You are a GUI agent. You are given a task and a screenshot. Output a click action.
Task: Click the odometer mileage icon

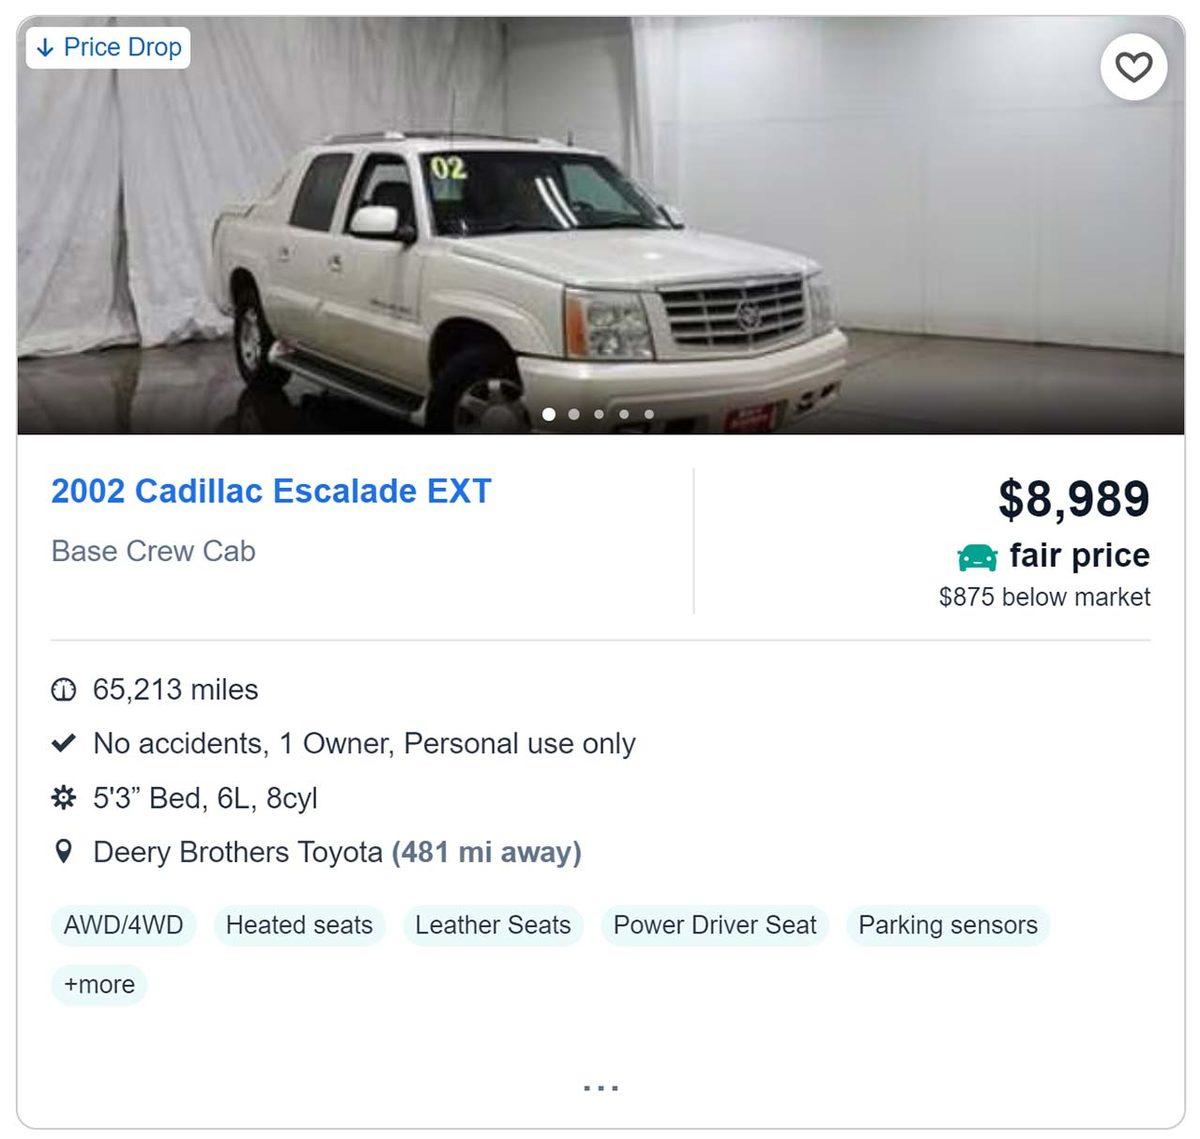[x=63, y=690]
